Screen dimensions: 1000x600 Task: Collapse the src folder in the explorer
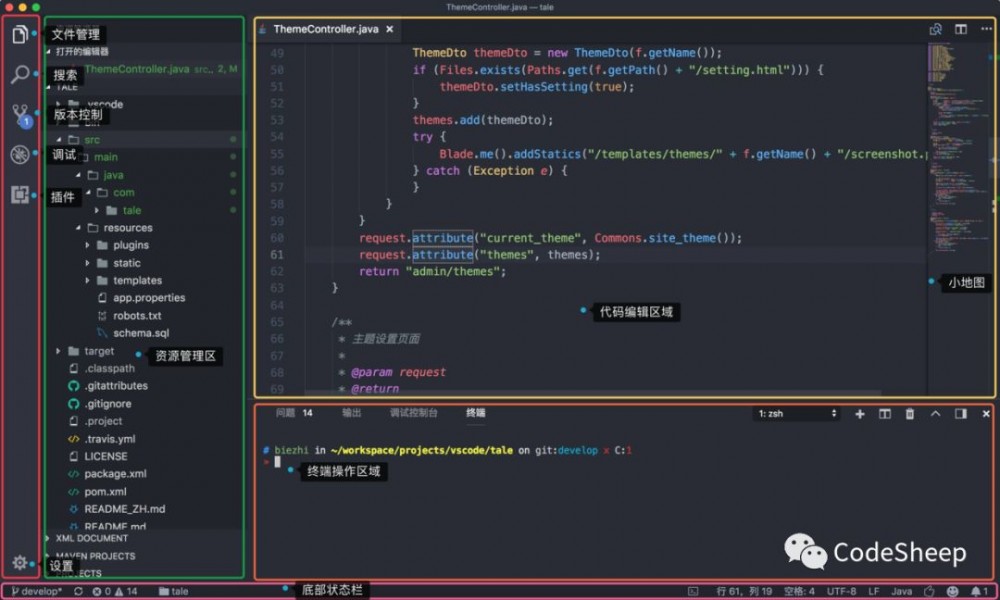(x=92, y=139)
